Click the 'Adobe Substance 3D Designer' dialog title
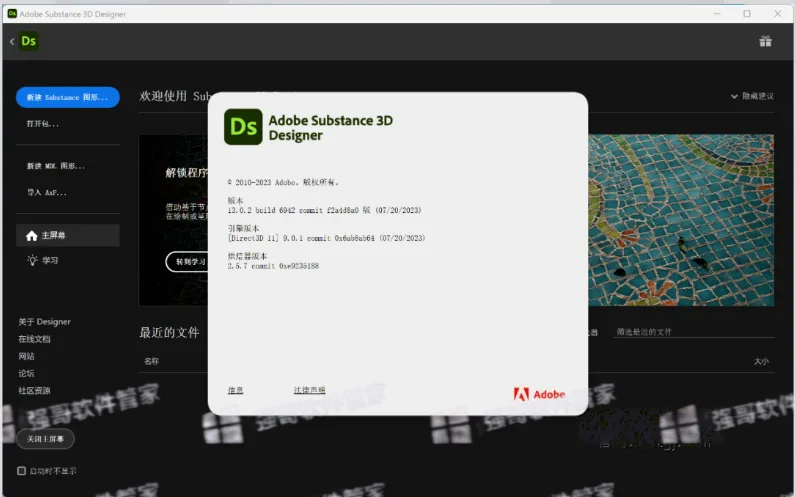The width and height of the screenshot is (795, 497). 331,128
